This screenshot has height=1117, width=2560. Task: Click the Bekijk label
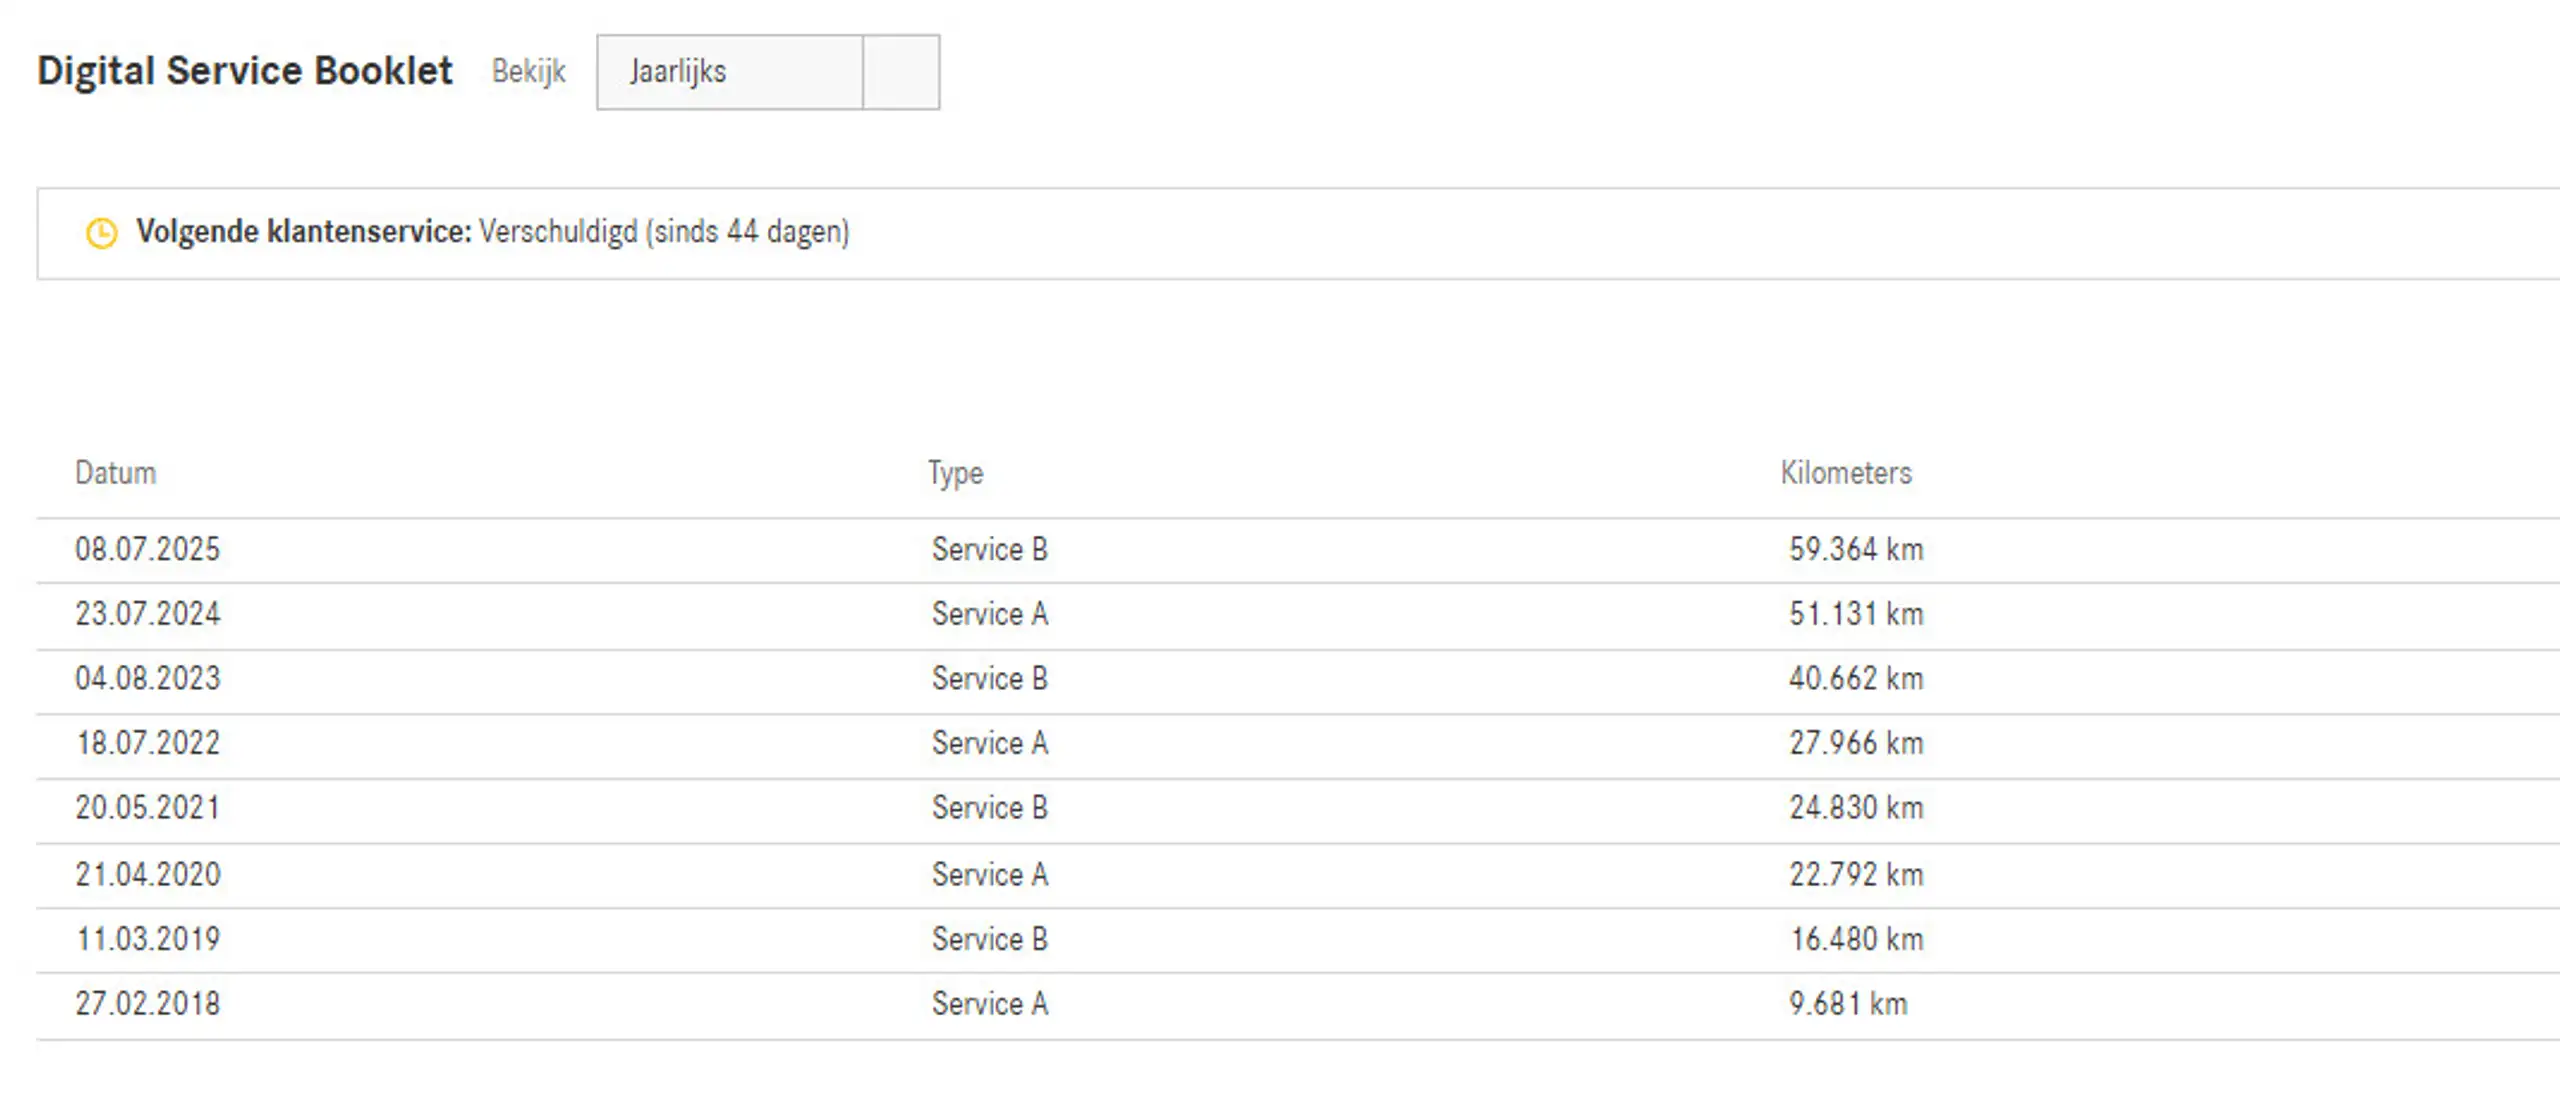[x=529, y=72]
